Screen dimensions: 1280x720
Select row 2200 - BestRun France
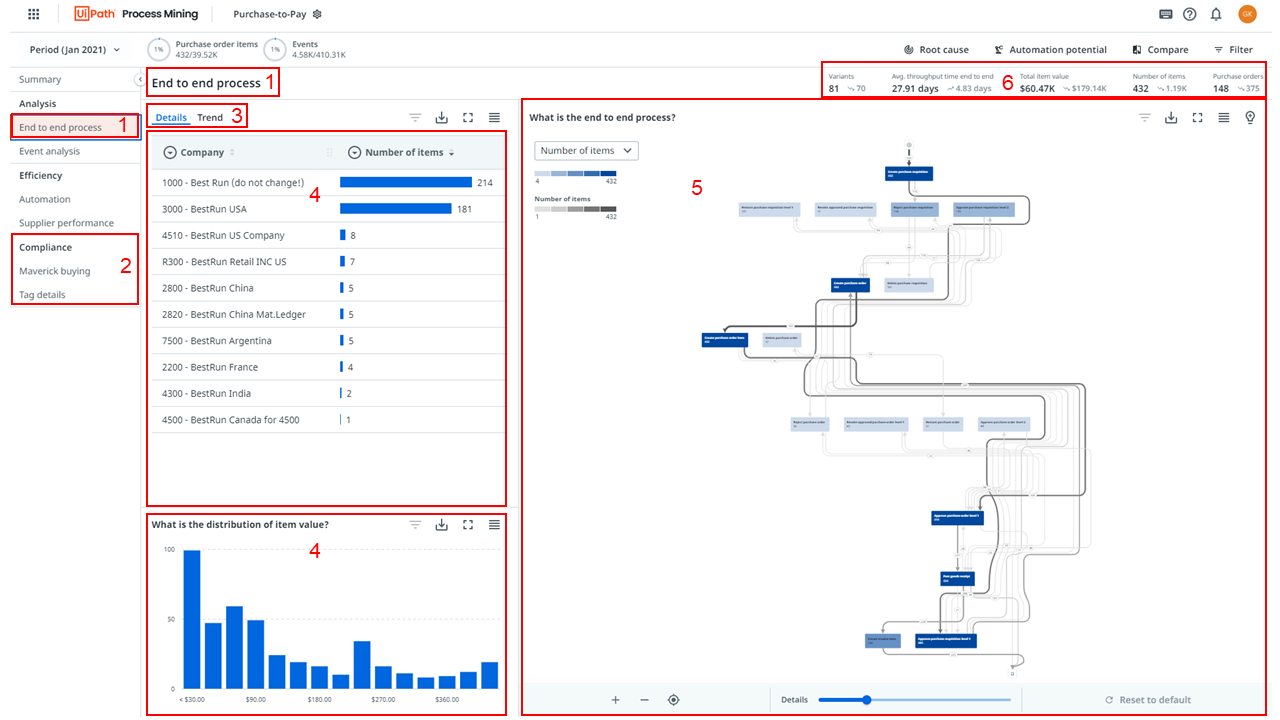(x=328, y=367)
